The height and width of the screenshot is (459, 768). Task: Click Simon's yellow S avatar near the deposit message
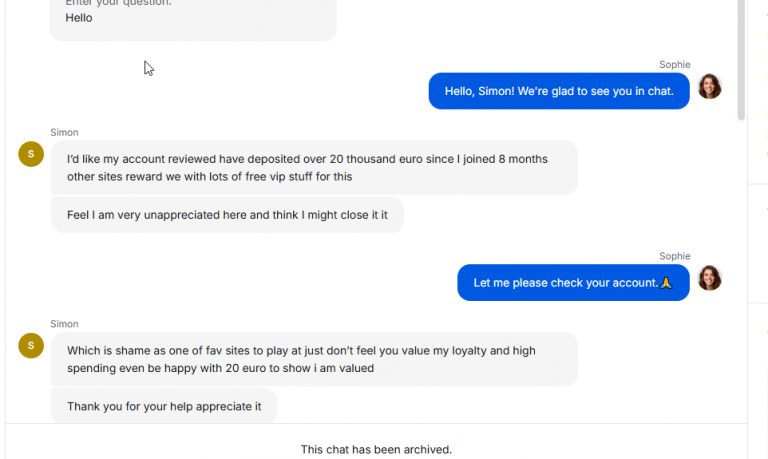31,154
